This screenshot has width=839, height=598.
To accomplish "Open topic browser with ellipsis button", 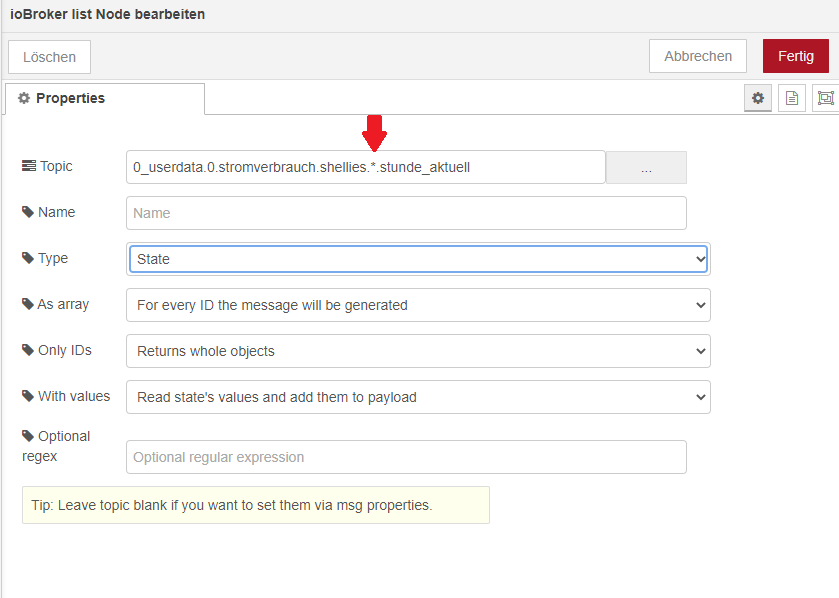I will point(646,167).
